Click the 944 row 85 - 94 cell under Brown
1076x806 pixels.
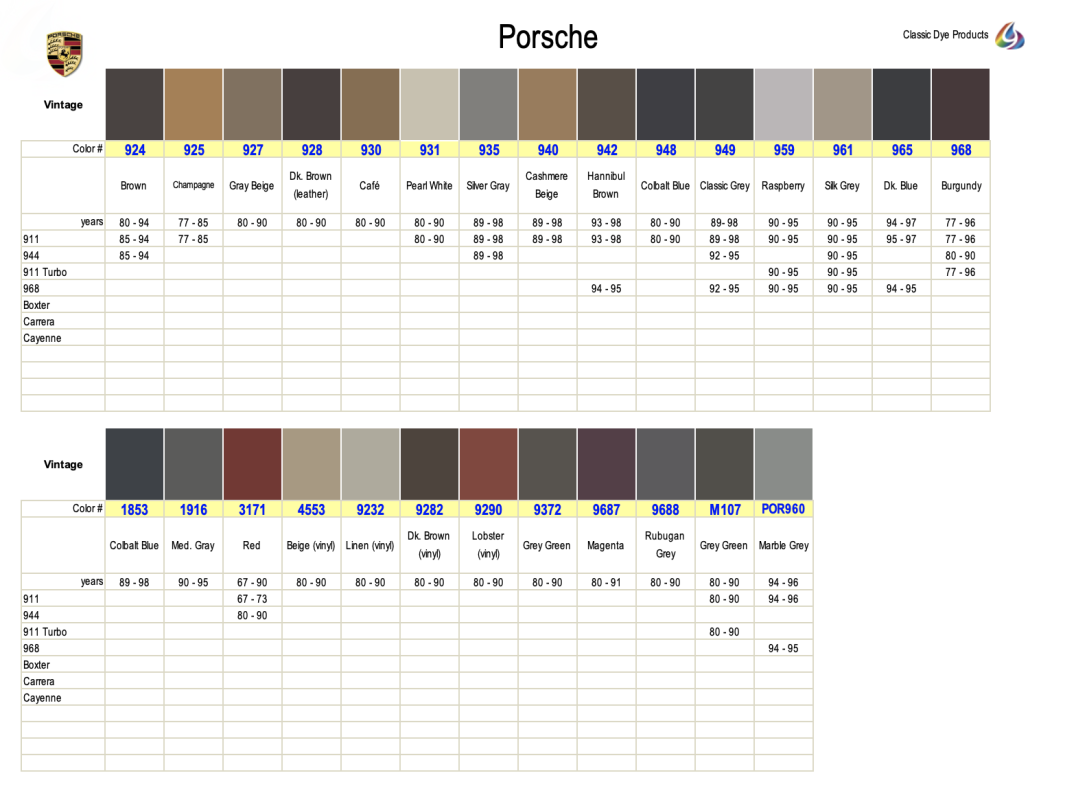pyautogui.click(x=134, y=256)
